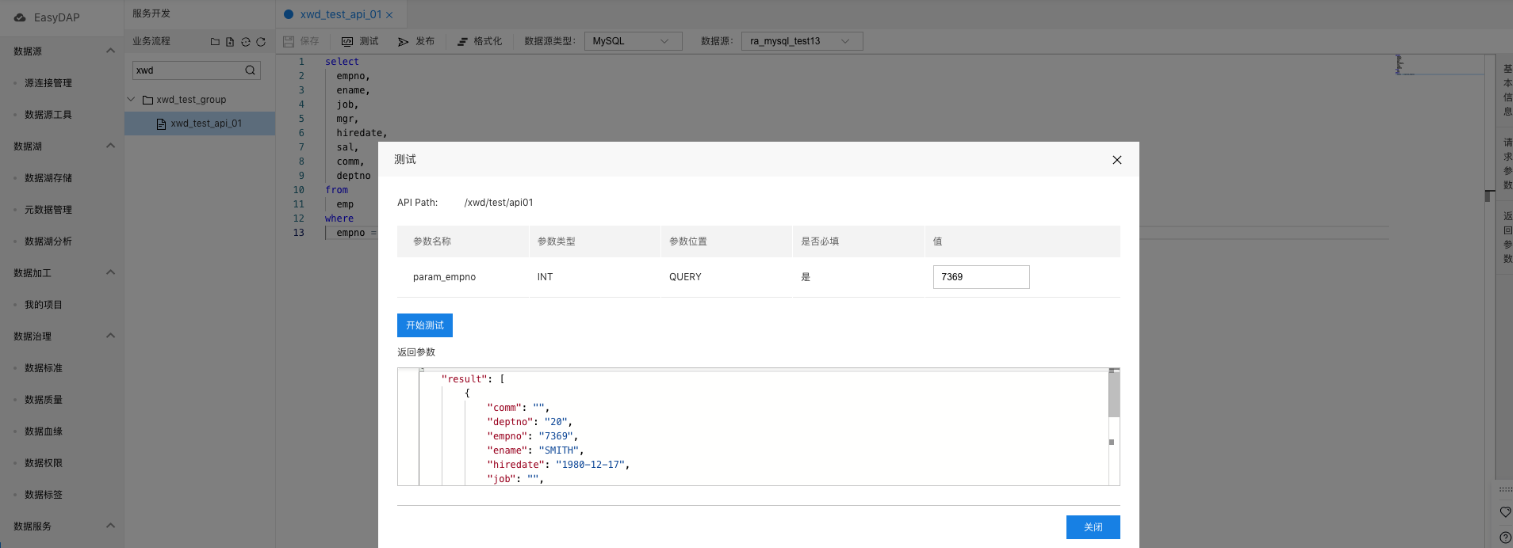
Task: Click the param_empno value input field
Action: [981, 277]
